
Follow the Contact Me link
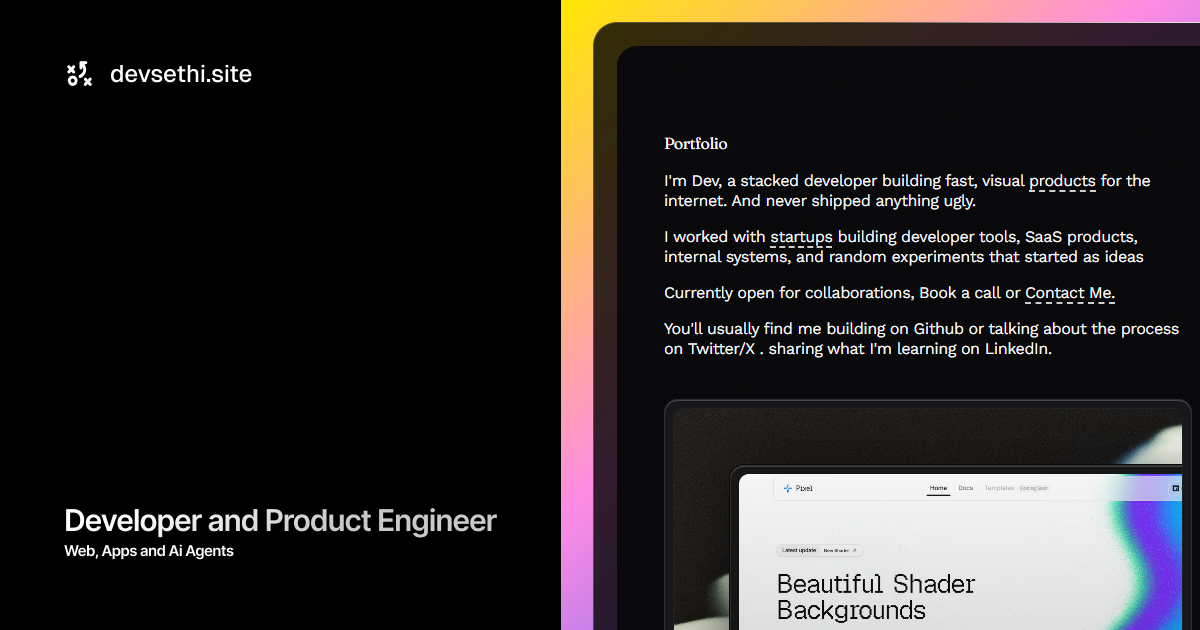(1070, 293)
